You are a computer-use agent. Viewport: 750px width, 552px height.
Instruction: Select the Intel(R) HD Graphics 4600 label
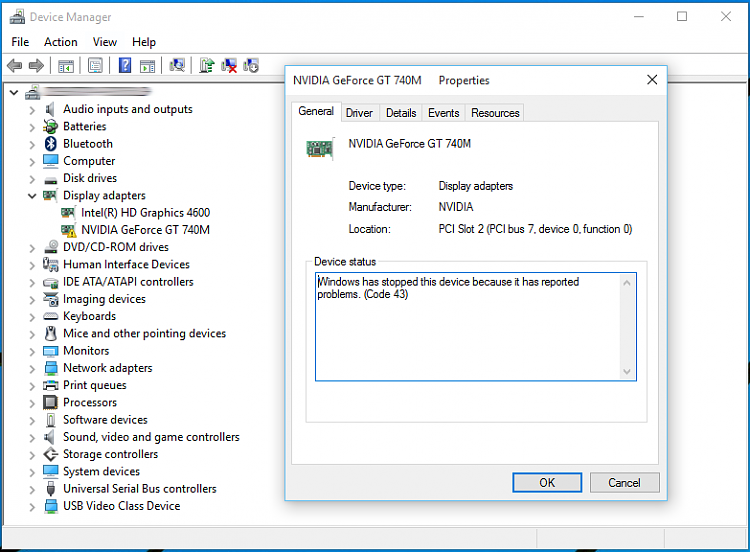[145, 212]
